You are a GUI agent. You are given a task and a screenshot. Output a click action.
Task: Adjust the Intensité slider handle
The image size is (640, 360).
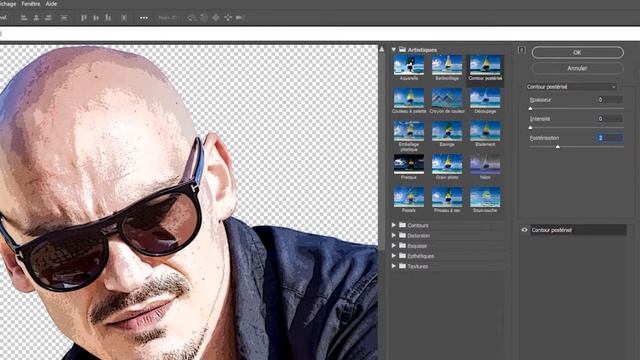530,128
